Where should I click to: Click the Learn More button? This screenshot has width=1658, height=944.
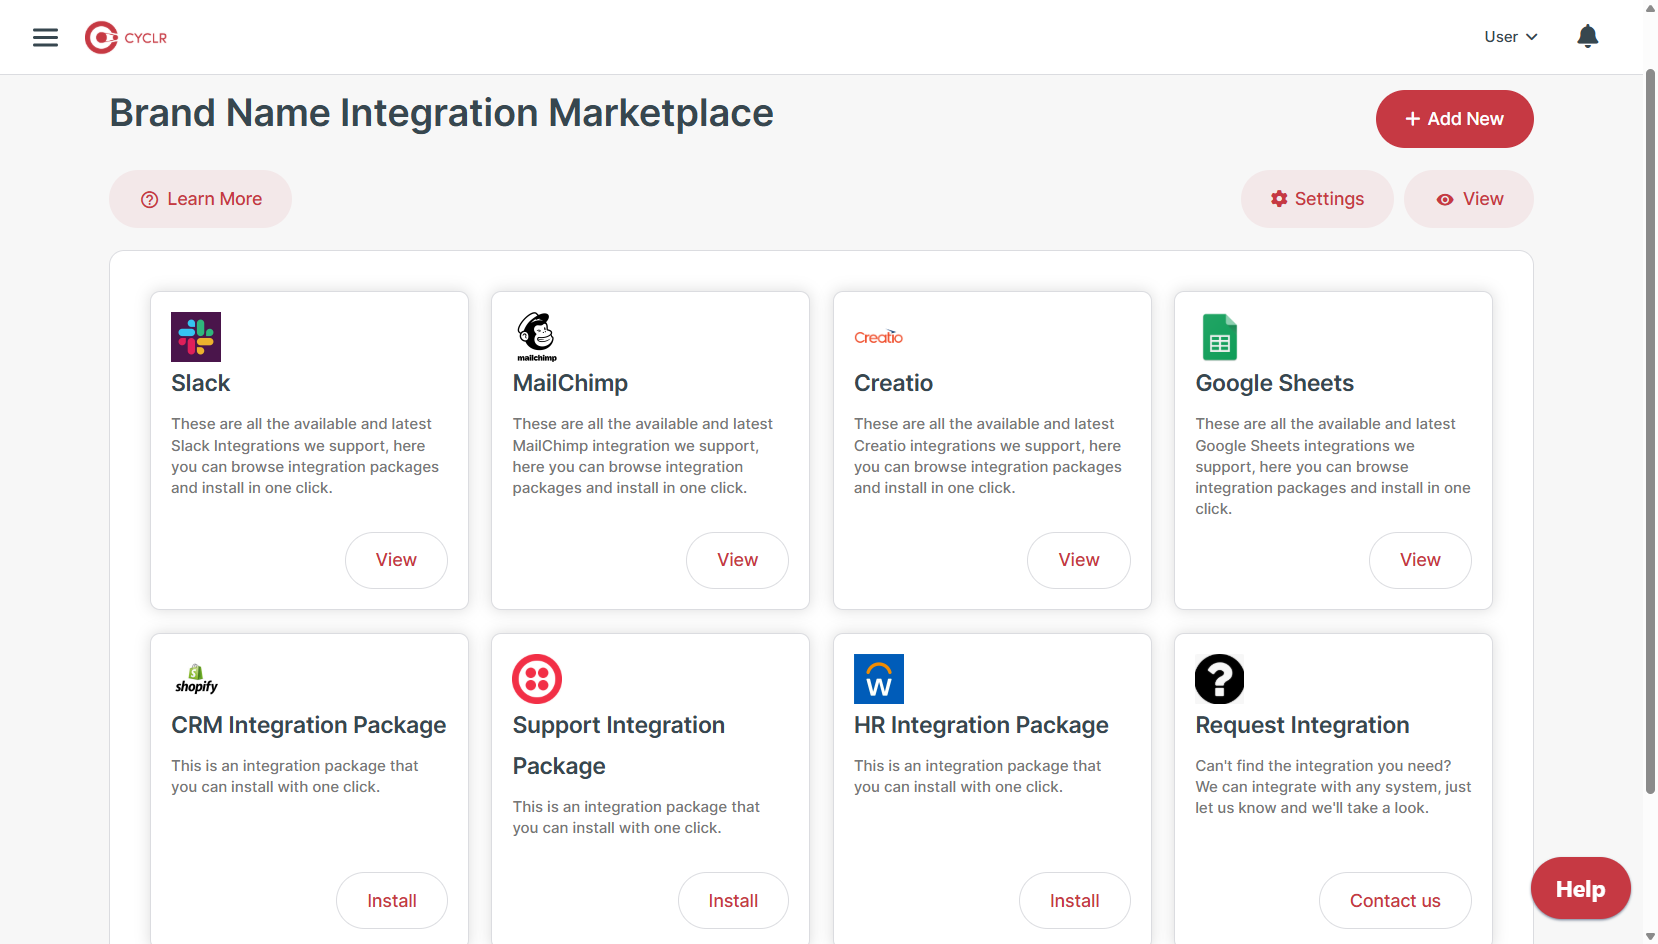200,199
